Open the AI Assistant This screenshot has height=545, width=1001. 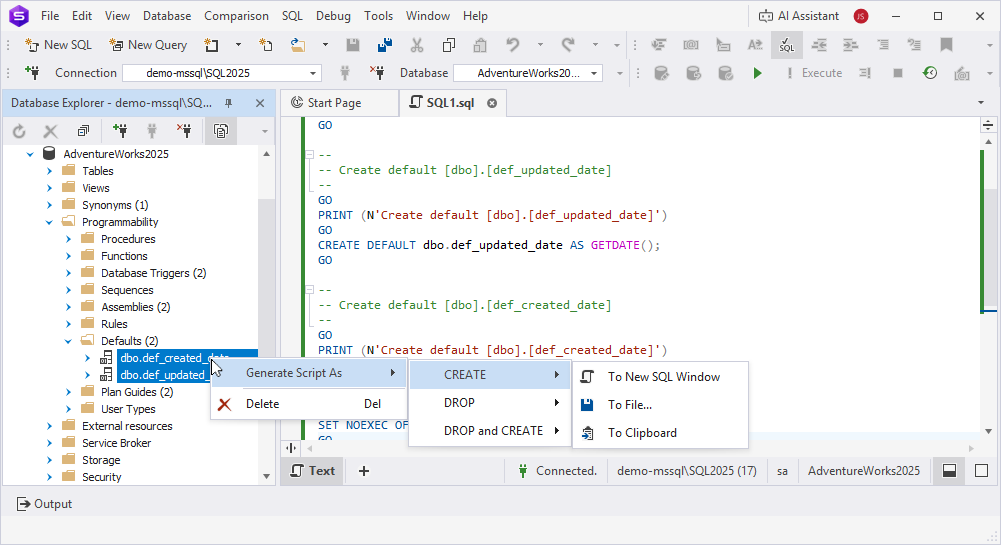click(x=799, y=16)
